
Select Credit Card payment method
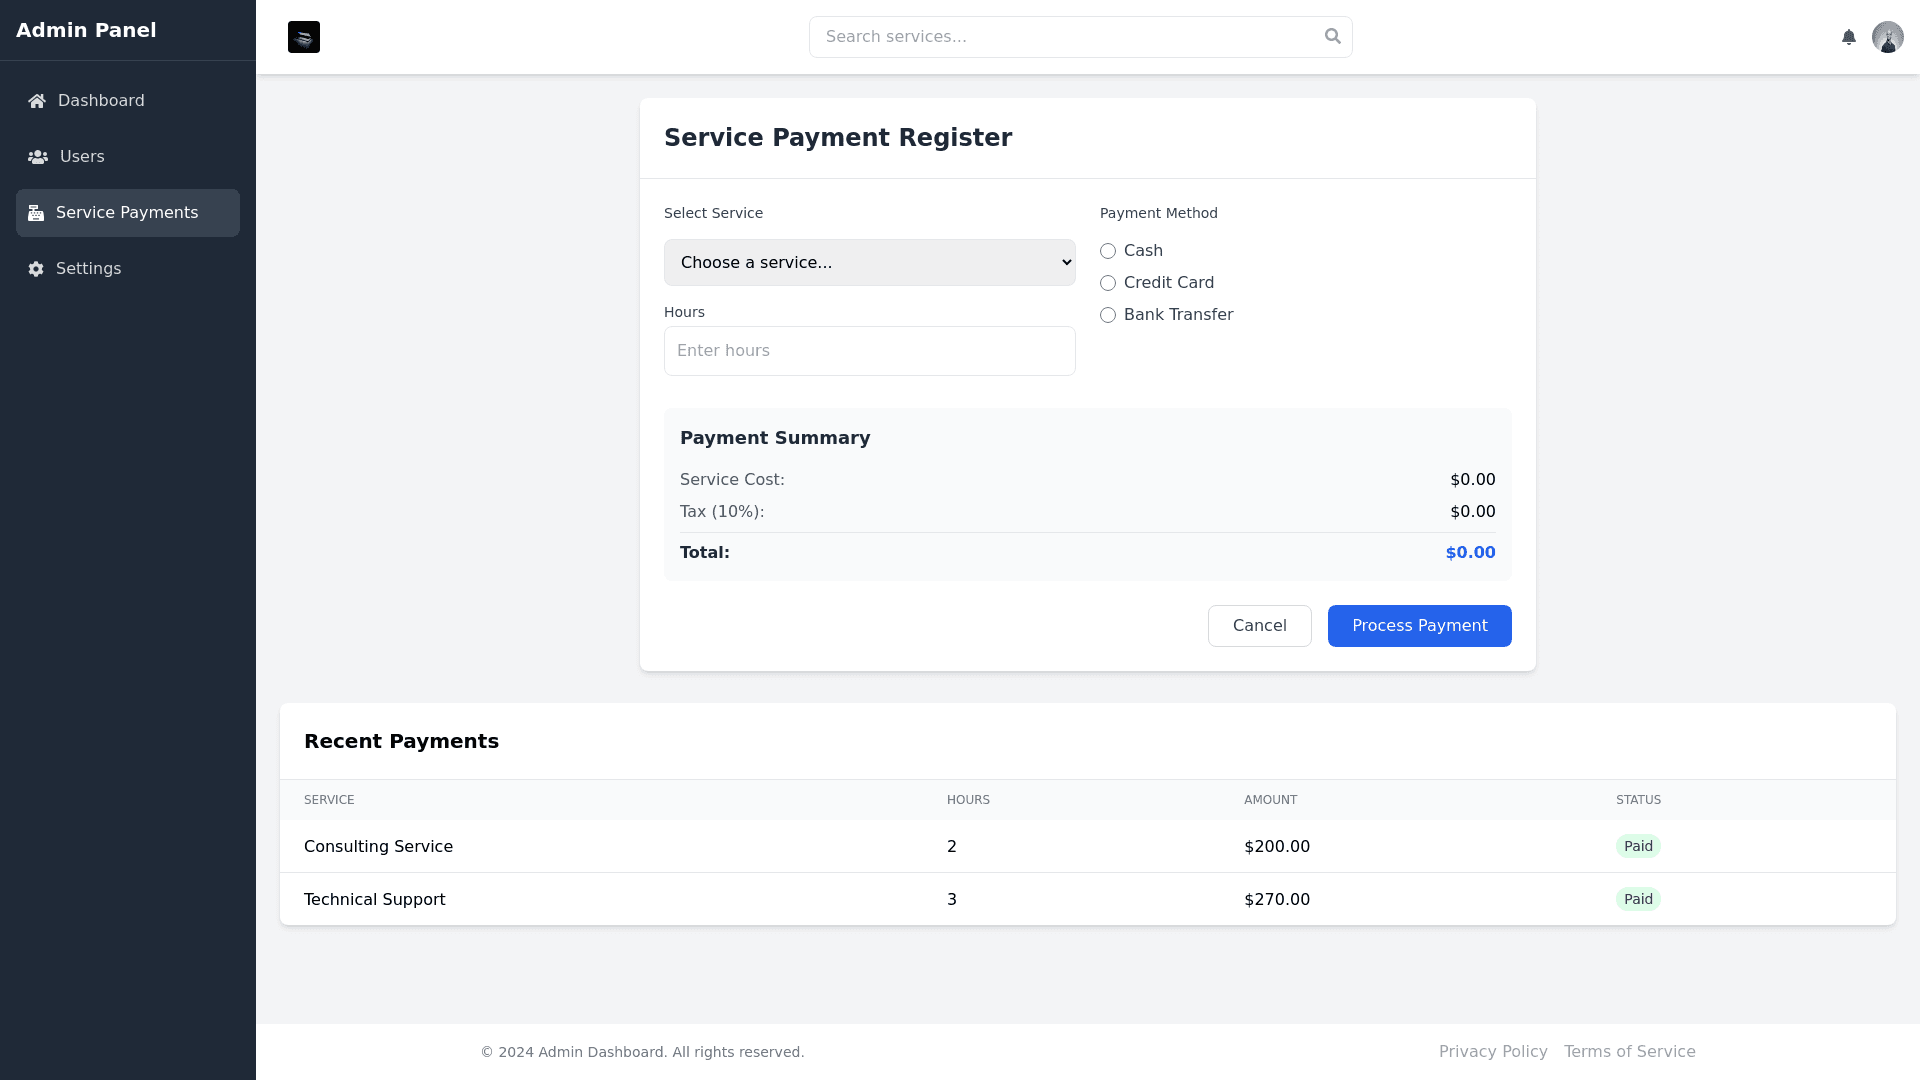pos(1108,283)
